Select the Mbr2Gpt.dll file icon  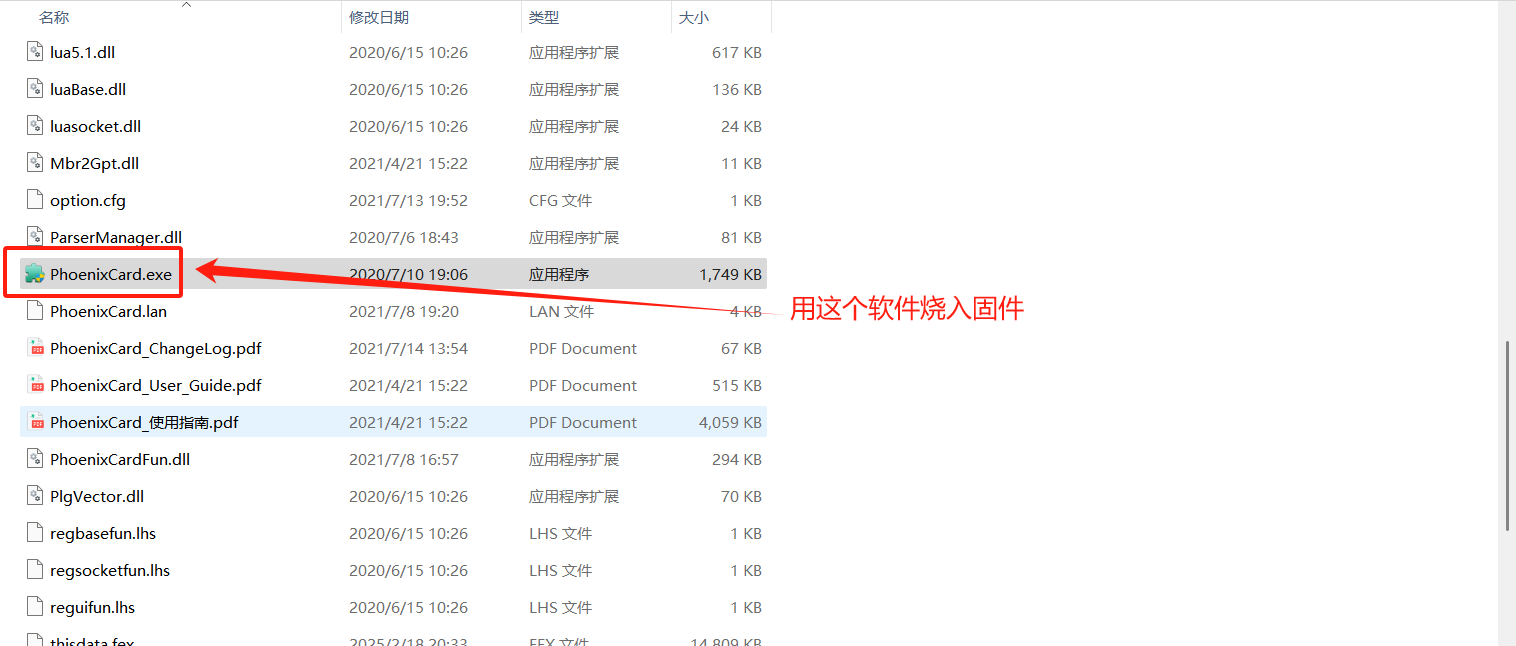click(35, 163)
